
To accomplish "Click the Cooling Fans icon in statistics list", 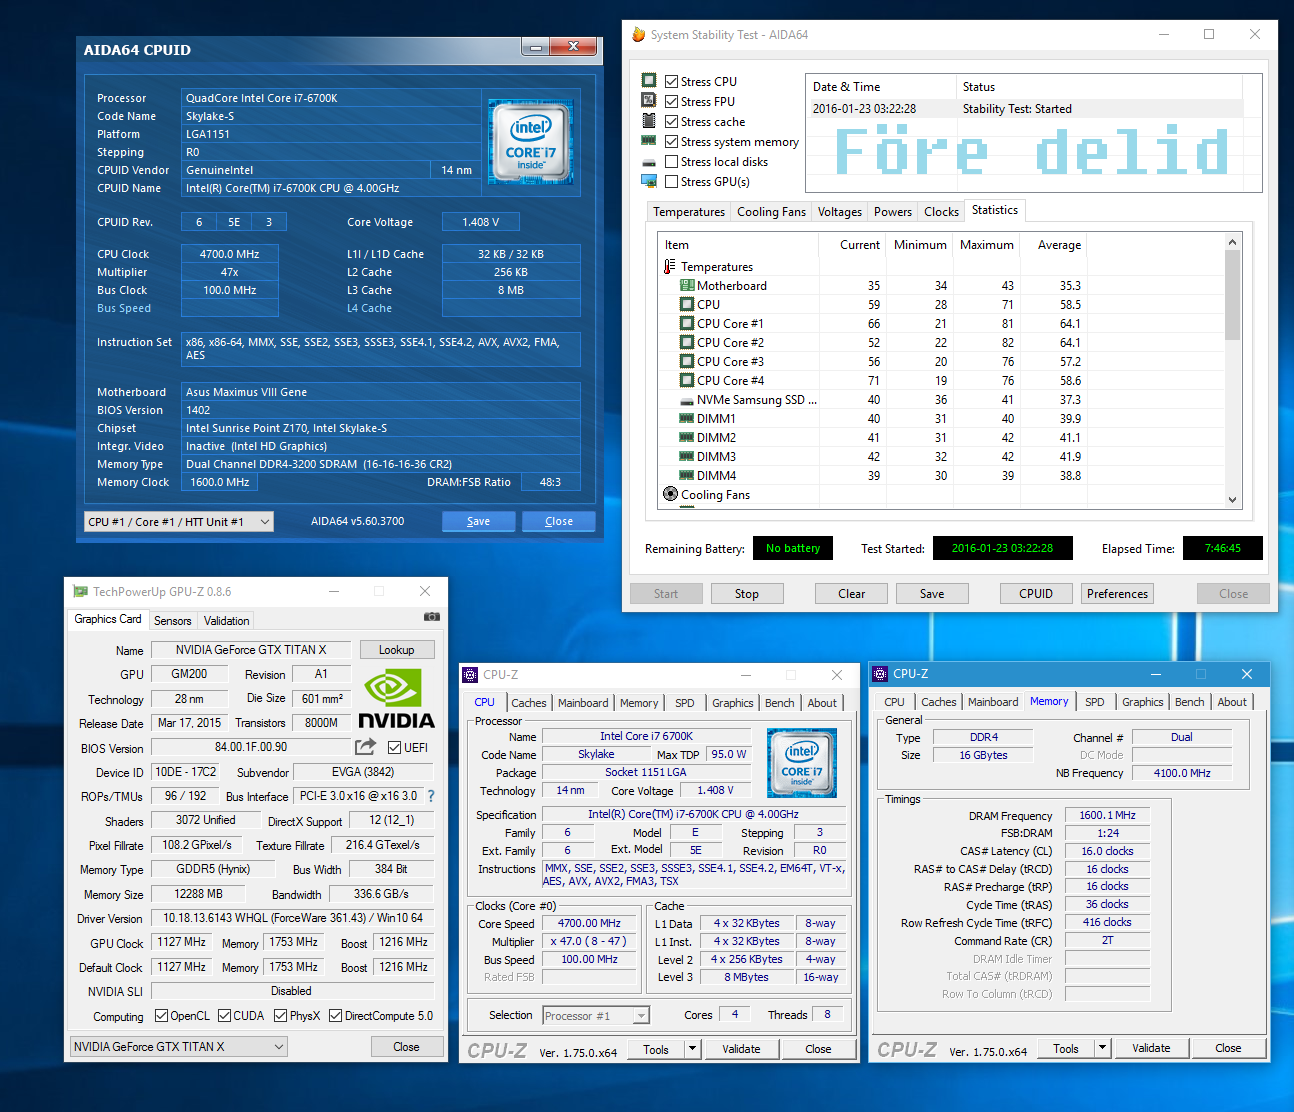I will point(670,494).
